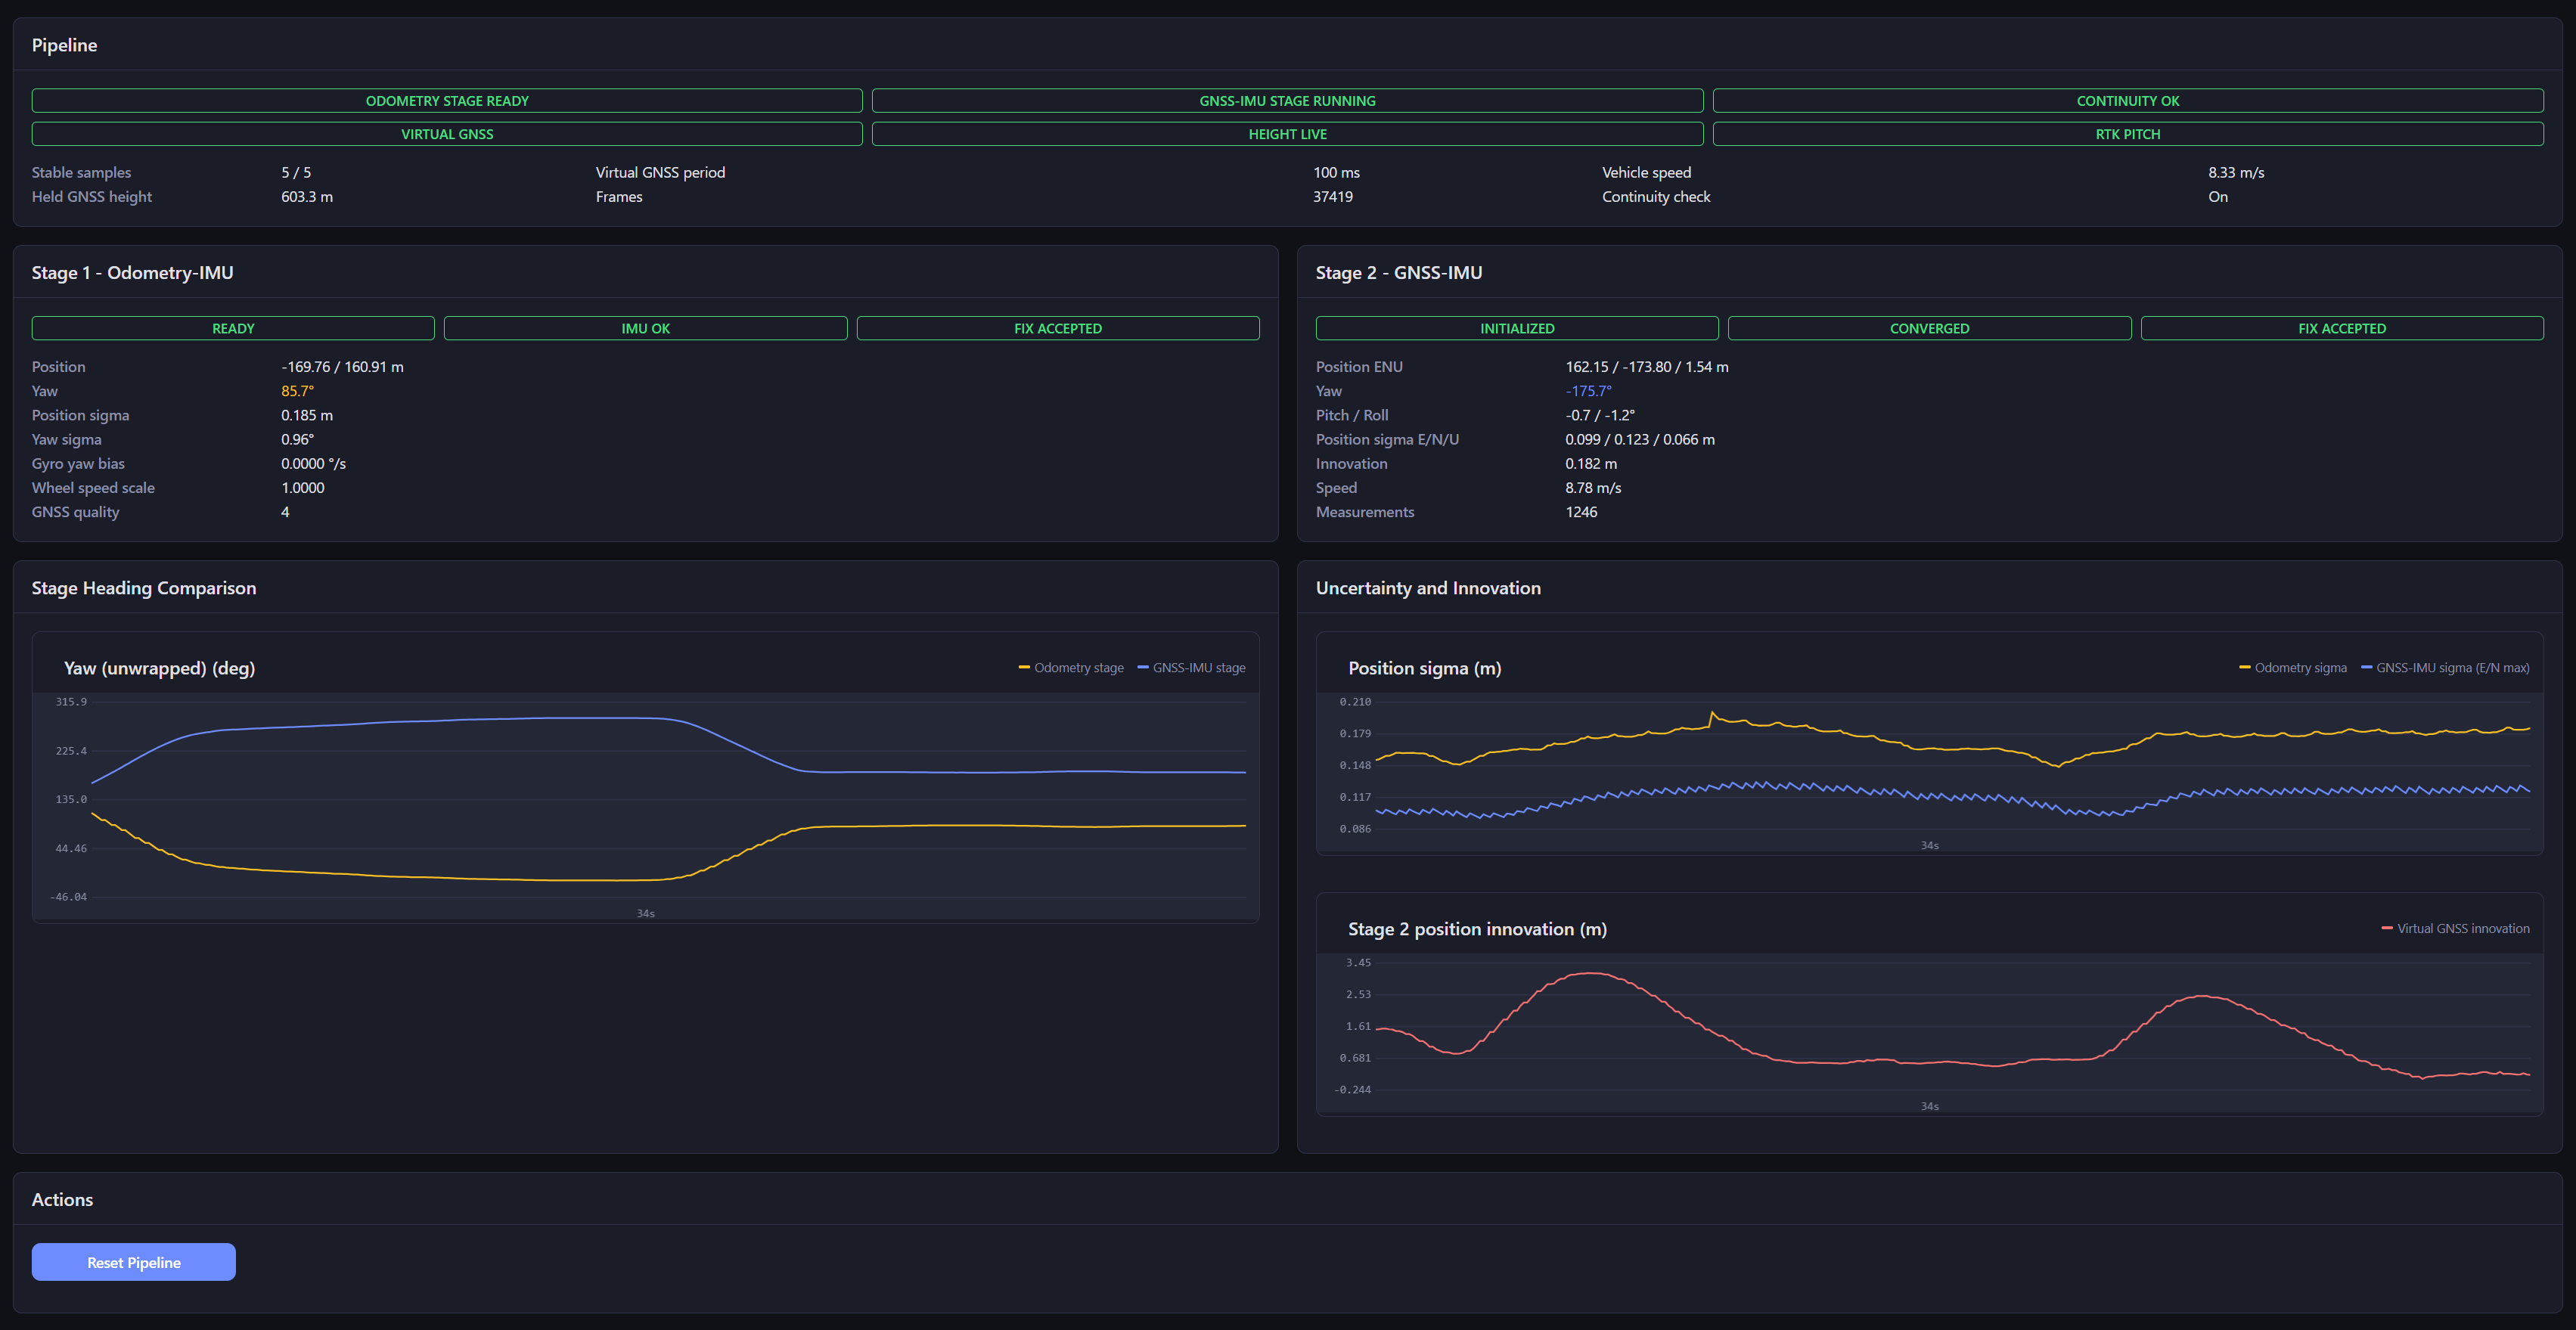Select Stage 2 yaw value -175.7°
2576x1330 pixels.
(x=1588, y=391)
